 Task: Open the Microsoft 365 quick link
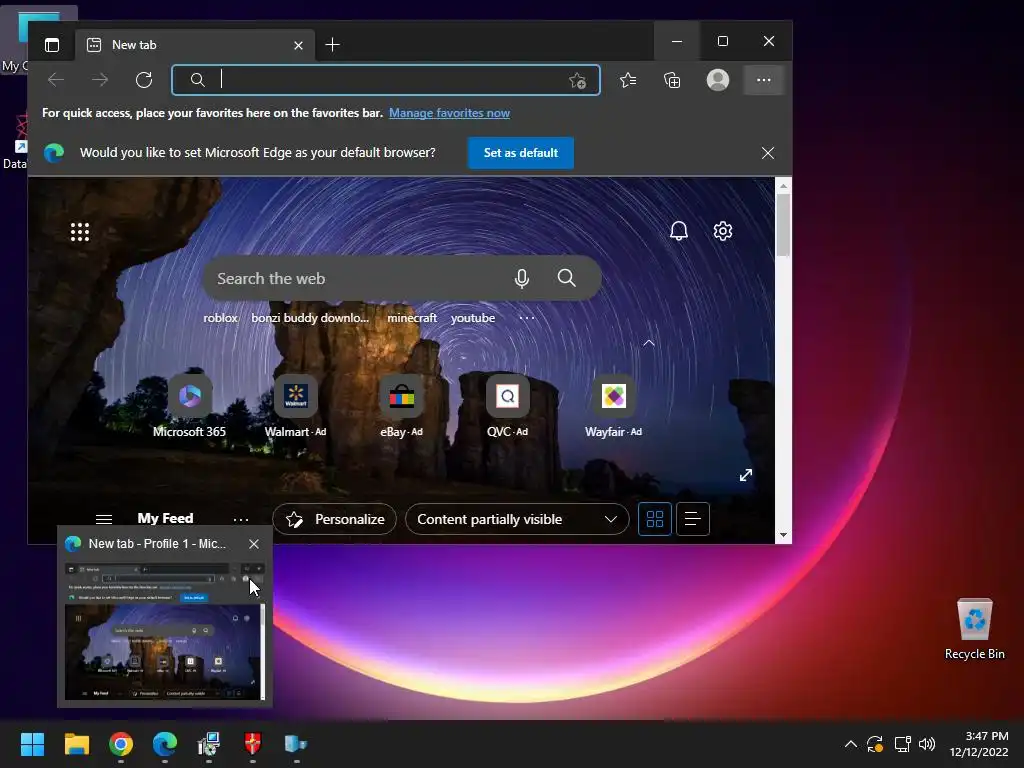click(x=189, y=406)
